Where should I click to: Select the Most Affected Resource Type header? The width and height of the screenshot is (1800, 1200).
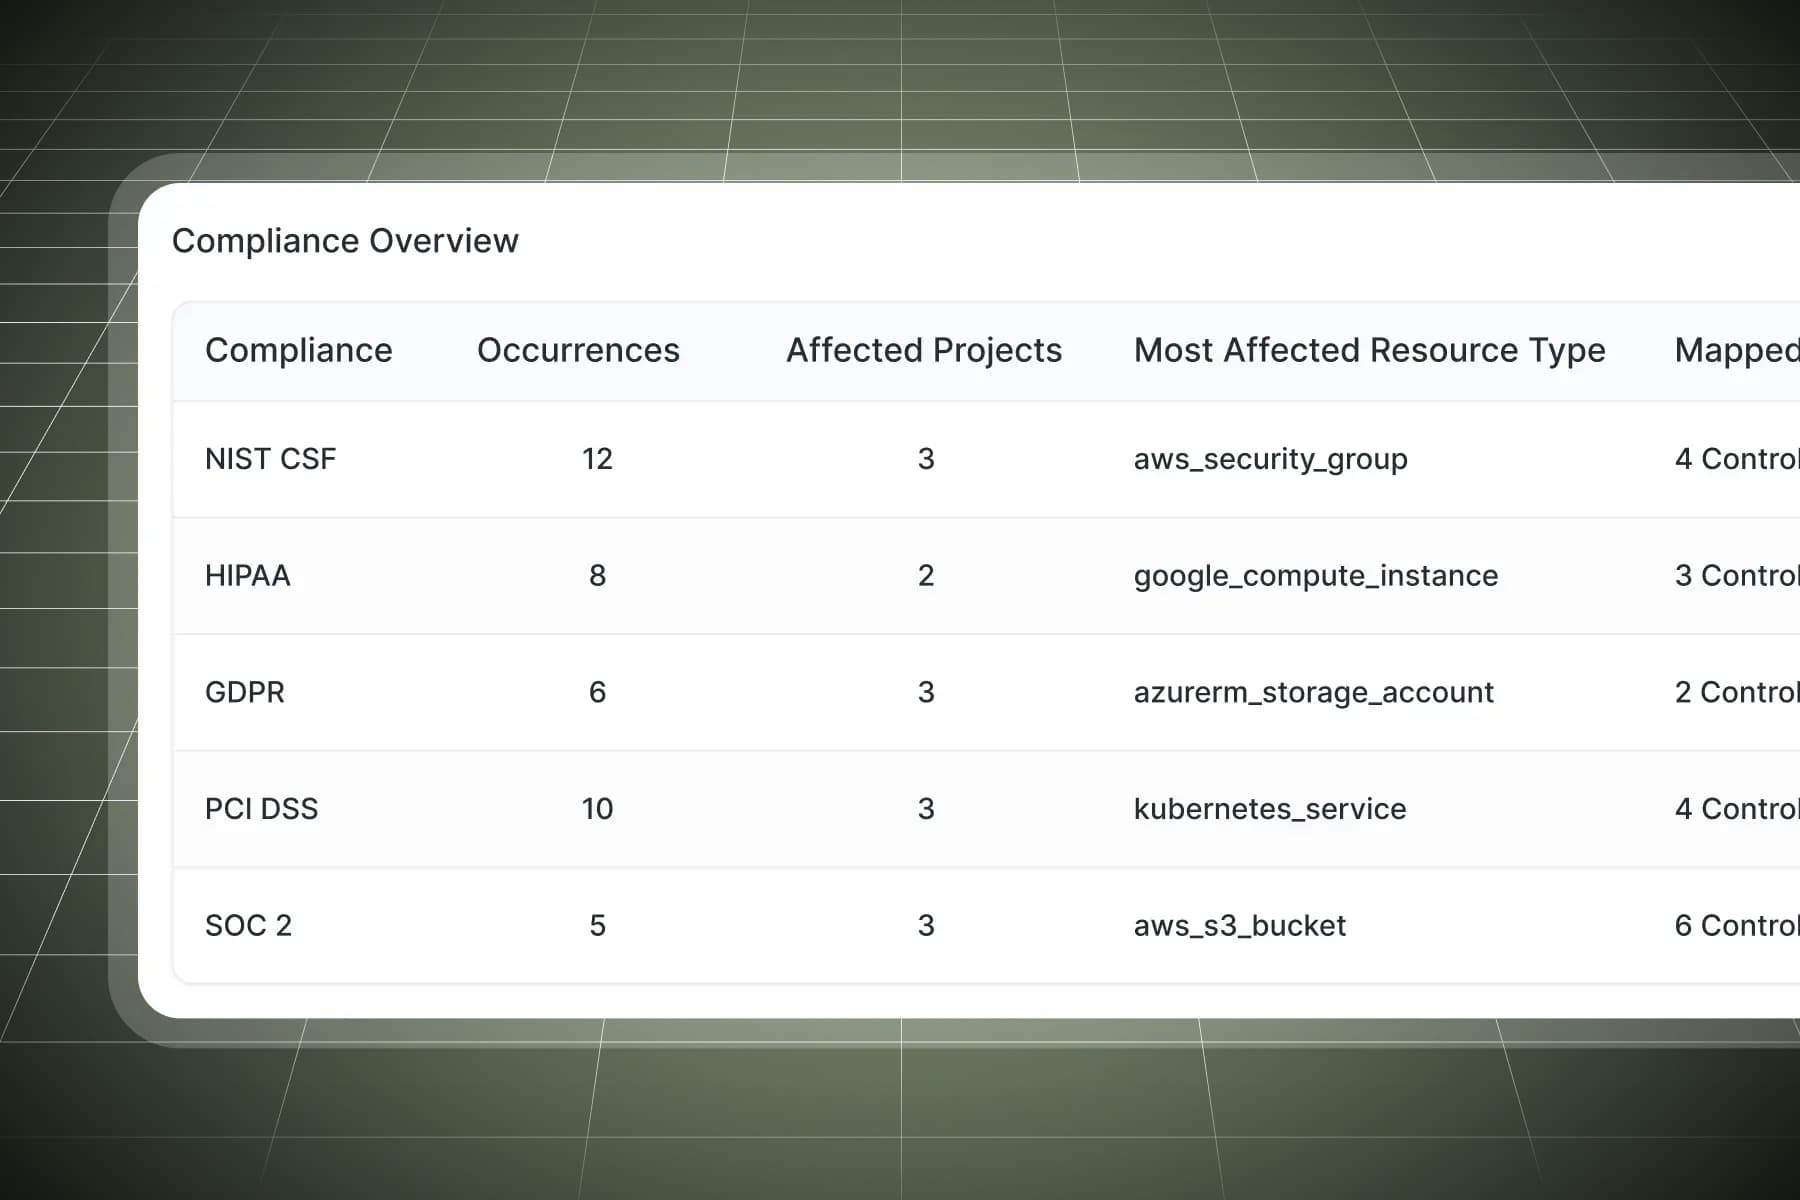[x=1369, y=350]
